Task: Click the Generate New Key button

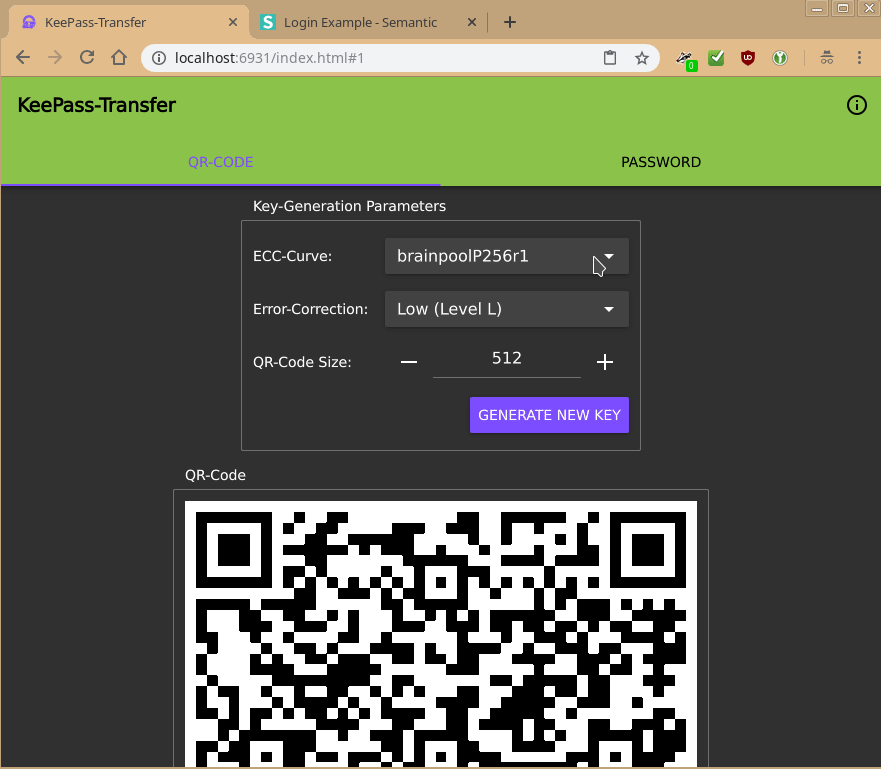Action: pyautogui.click(x=550, y=415)
